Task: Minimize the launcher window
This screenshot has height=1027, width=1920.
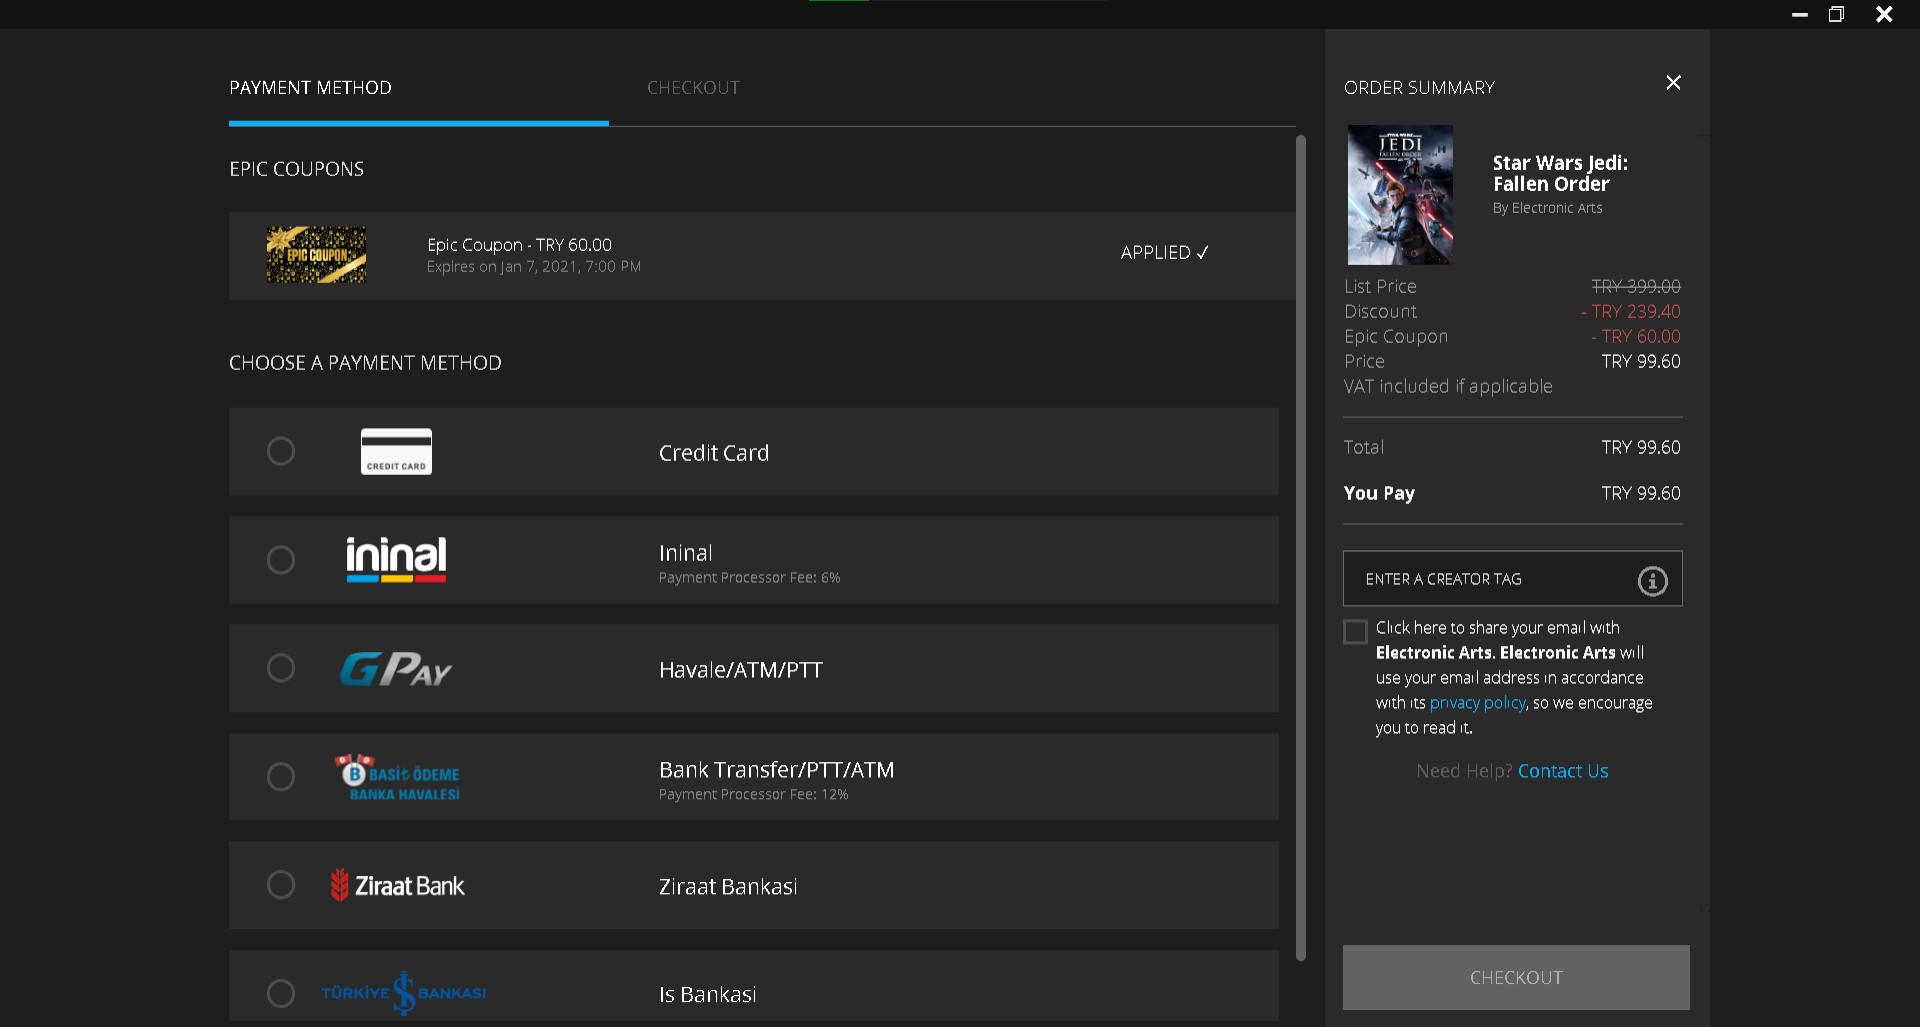Action: pyautogui.click(x=1800, y=14)
